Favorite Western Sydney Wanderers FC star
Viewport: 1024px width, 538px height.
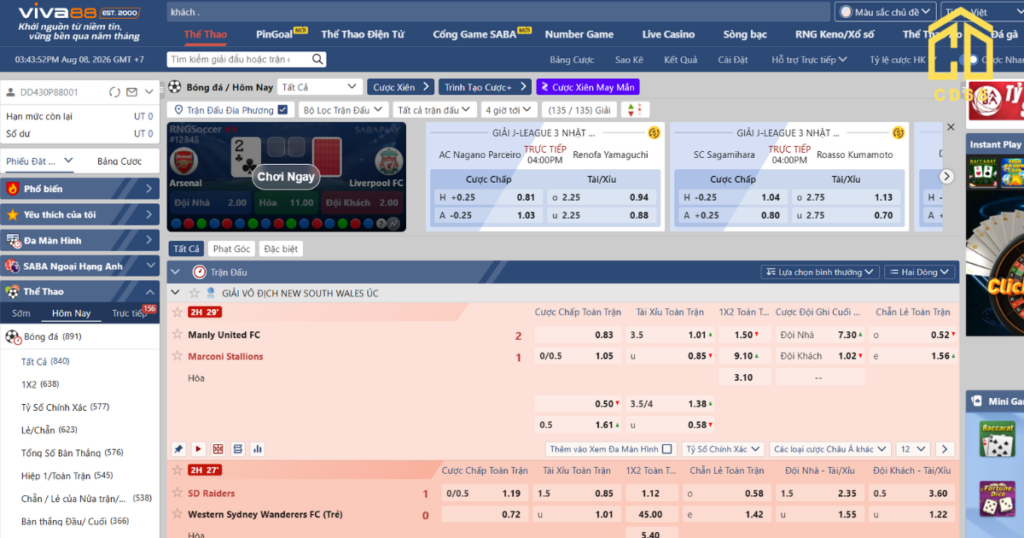pos(177,514)
